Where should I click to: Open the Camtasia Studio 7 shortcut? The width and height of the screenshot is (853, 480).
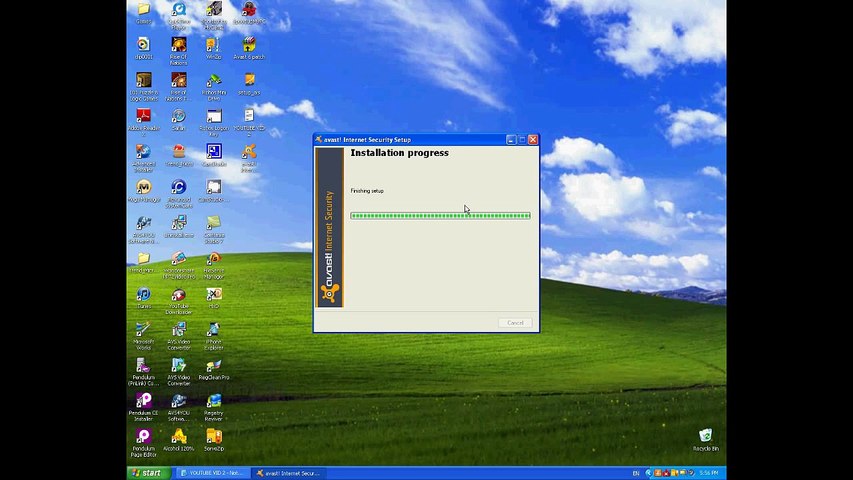(213, 229)
